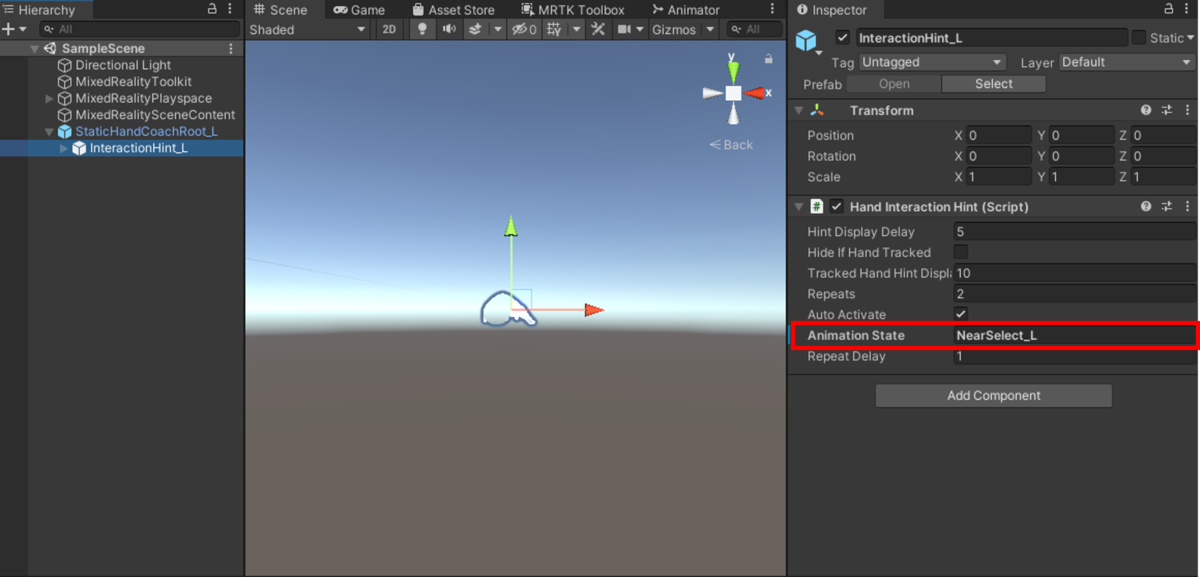Open the Asset Store tab
This screenshot has width=1200, height=577.
(452, 9)
